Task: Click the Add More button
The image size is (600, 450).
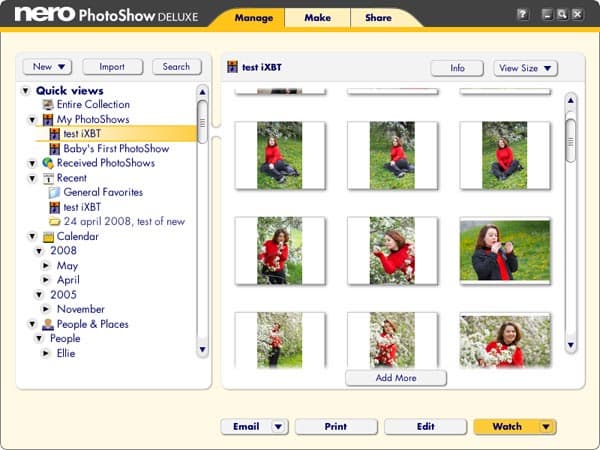Action: click(396, 378)
